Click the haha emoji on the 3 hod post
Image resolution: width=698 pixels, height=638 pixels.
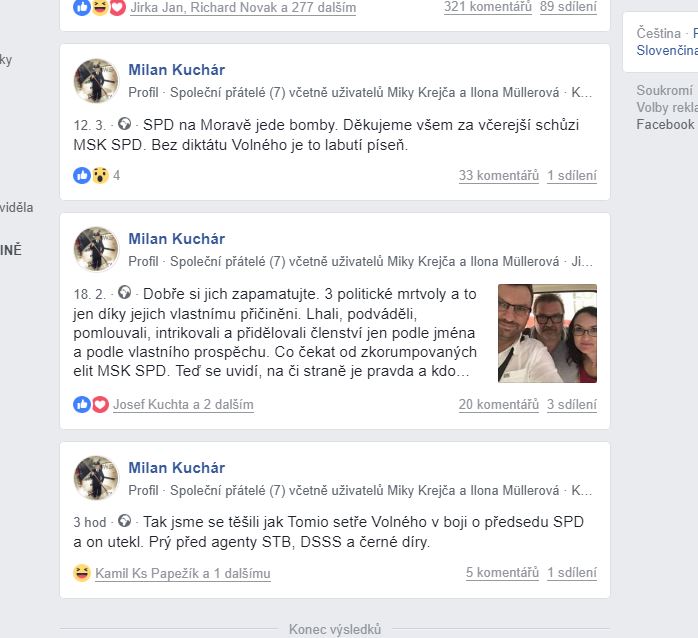pos(82,573)
